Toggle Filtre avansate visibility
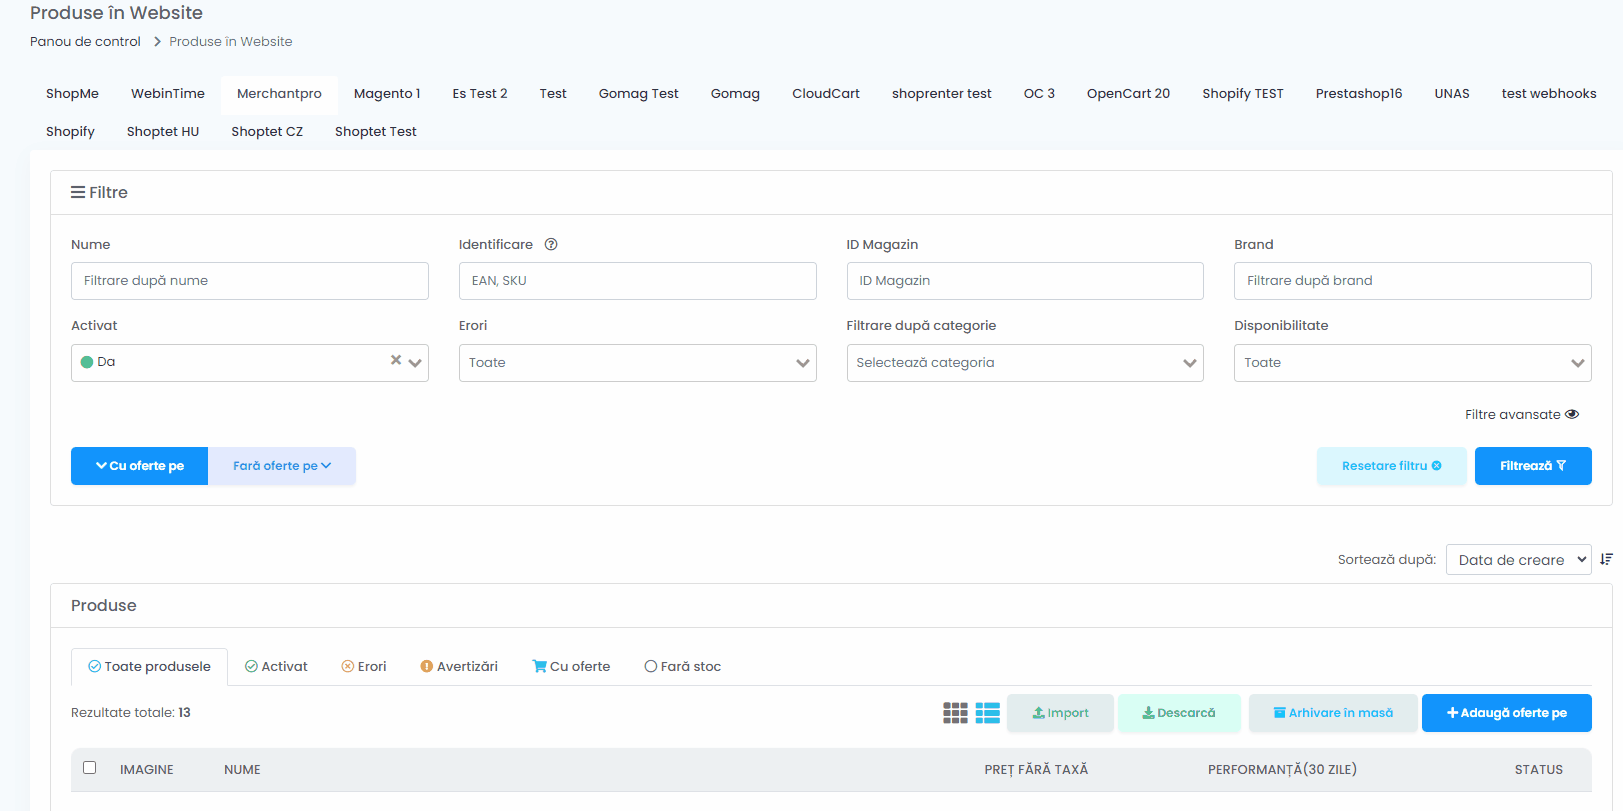The image size is (1623, 811). pos(1522,414)
